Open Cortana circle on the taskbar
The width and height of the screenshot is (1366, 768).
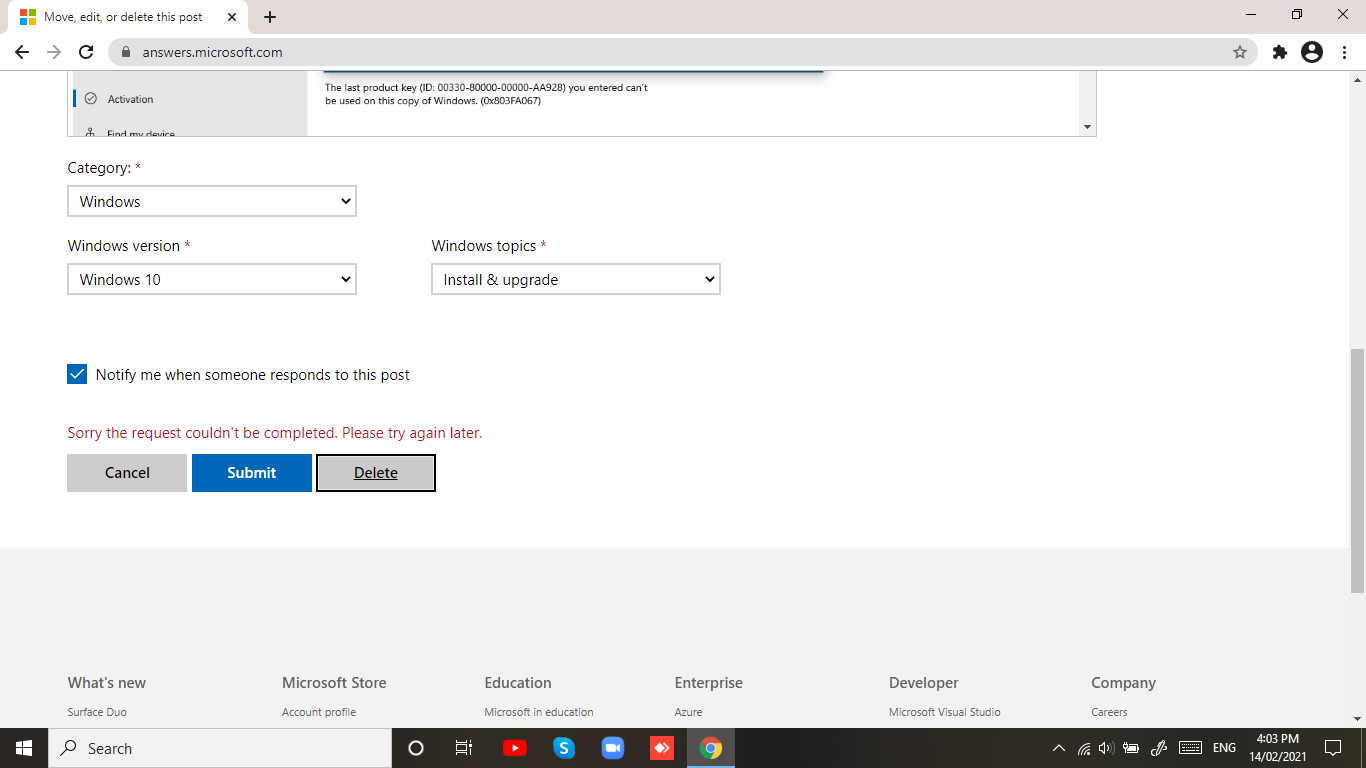416,748
